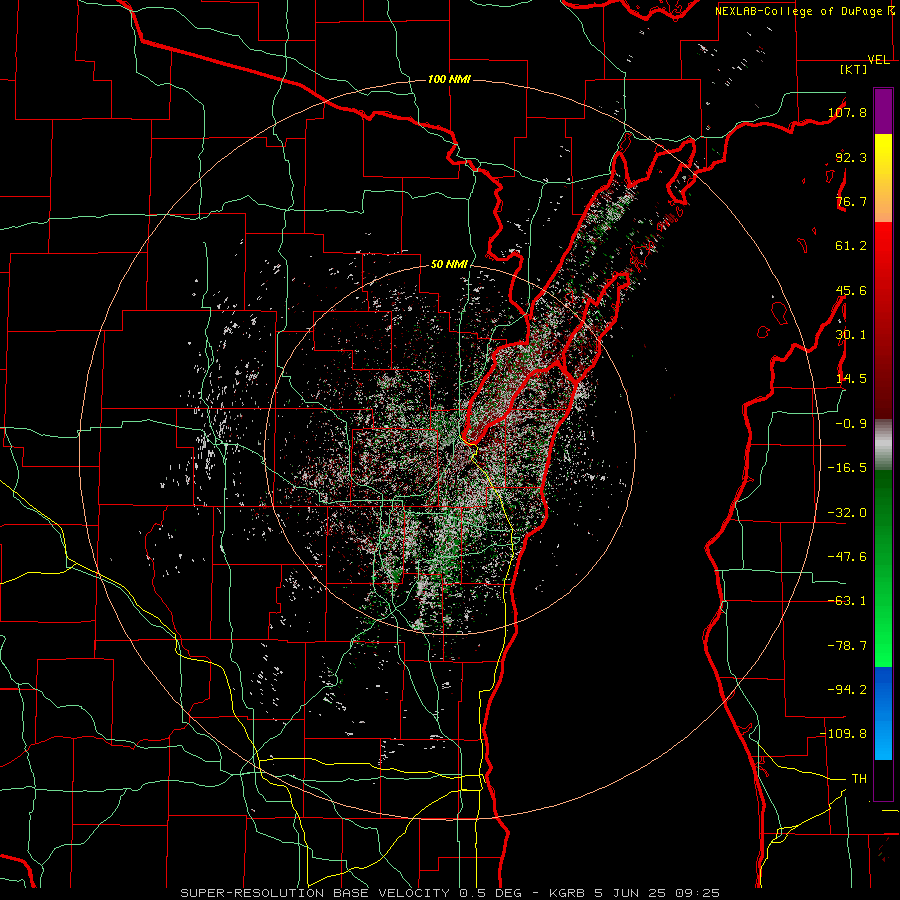Click the 92.3 value on the velocity scale
900x900 pixels.
click(851, 157)
